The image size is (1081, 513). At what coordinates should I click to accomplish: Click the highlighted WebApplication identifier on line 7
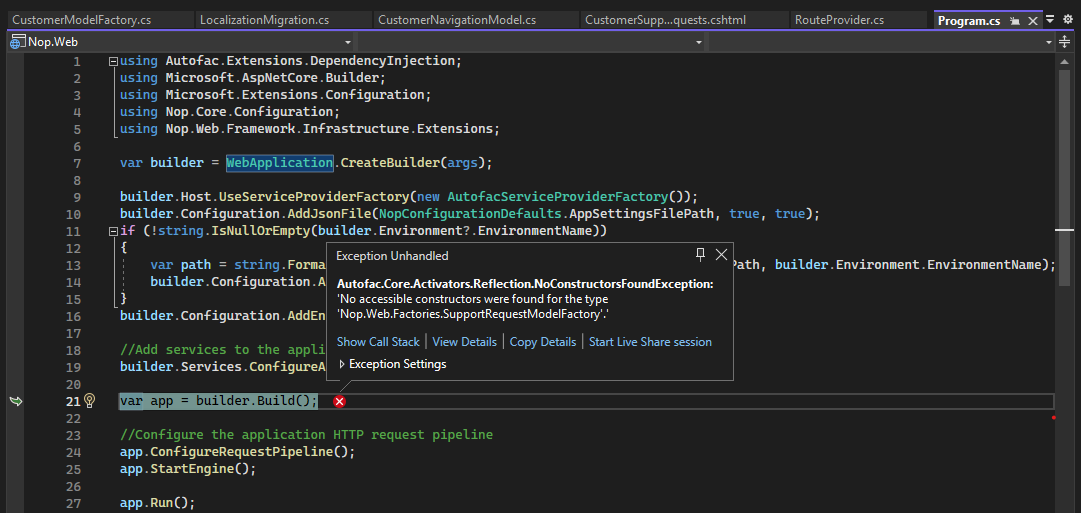[280, 163]
